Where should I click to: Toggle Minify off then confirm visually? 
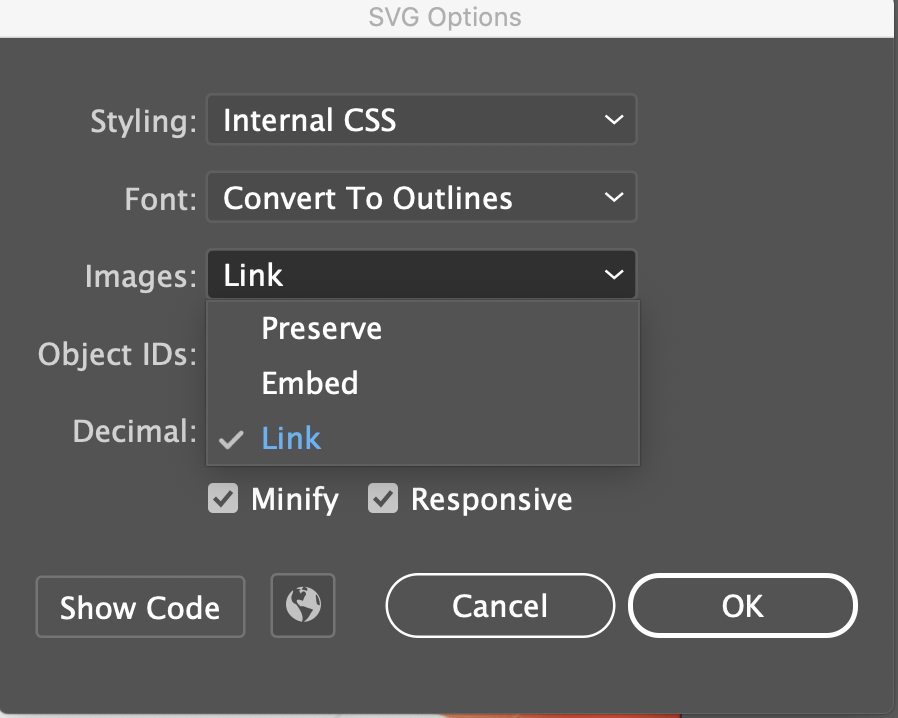coord(222,498)
